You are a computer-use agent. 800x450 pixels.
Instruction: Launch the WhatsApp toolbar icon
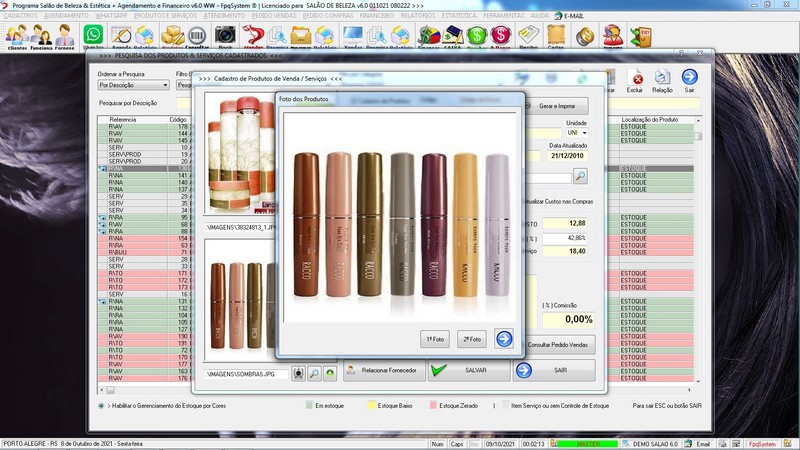point(94,35)
